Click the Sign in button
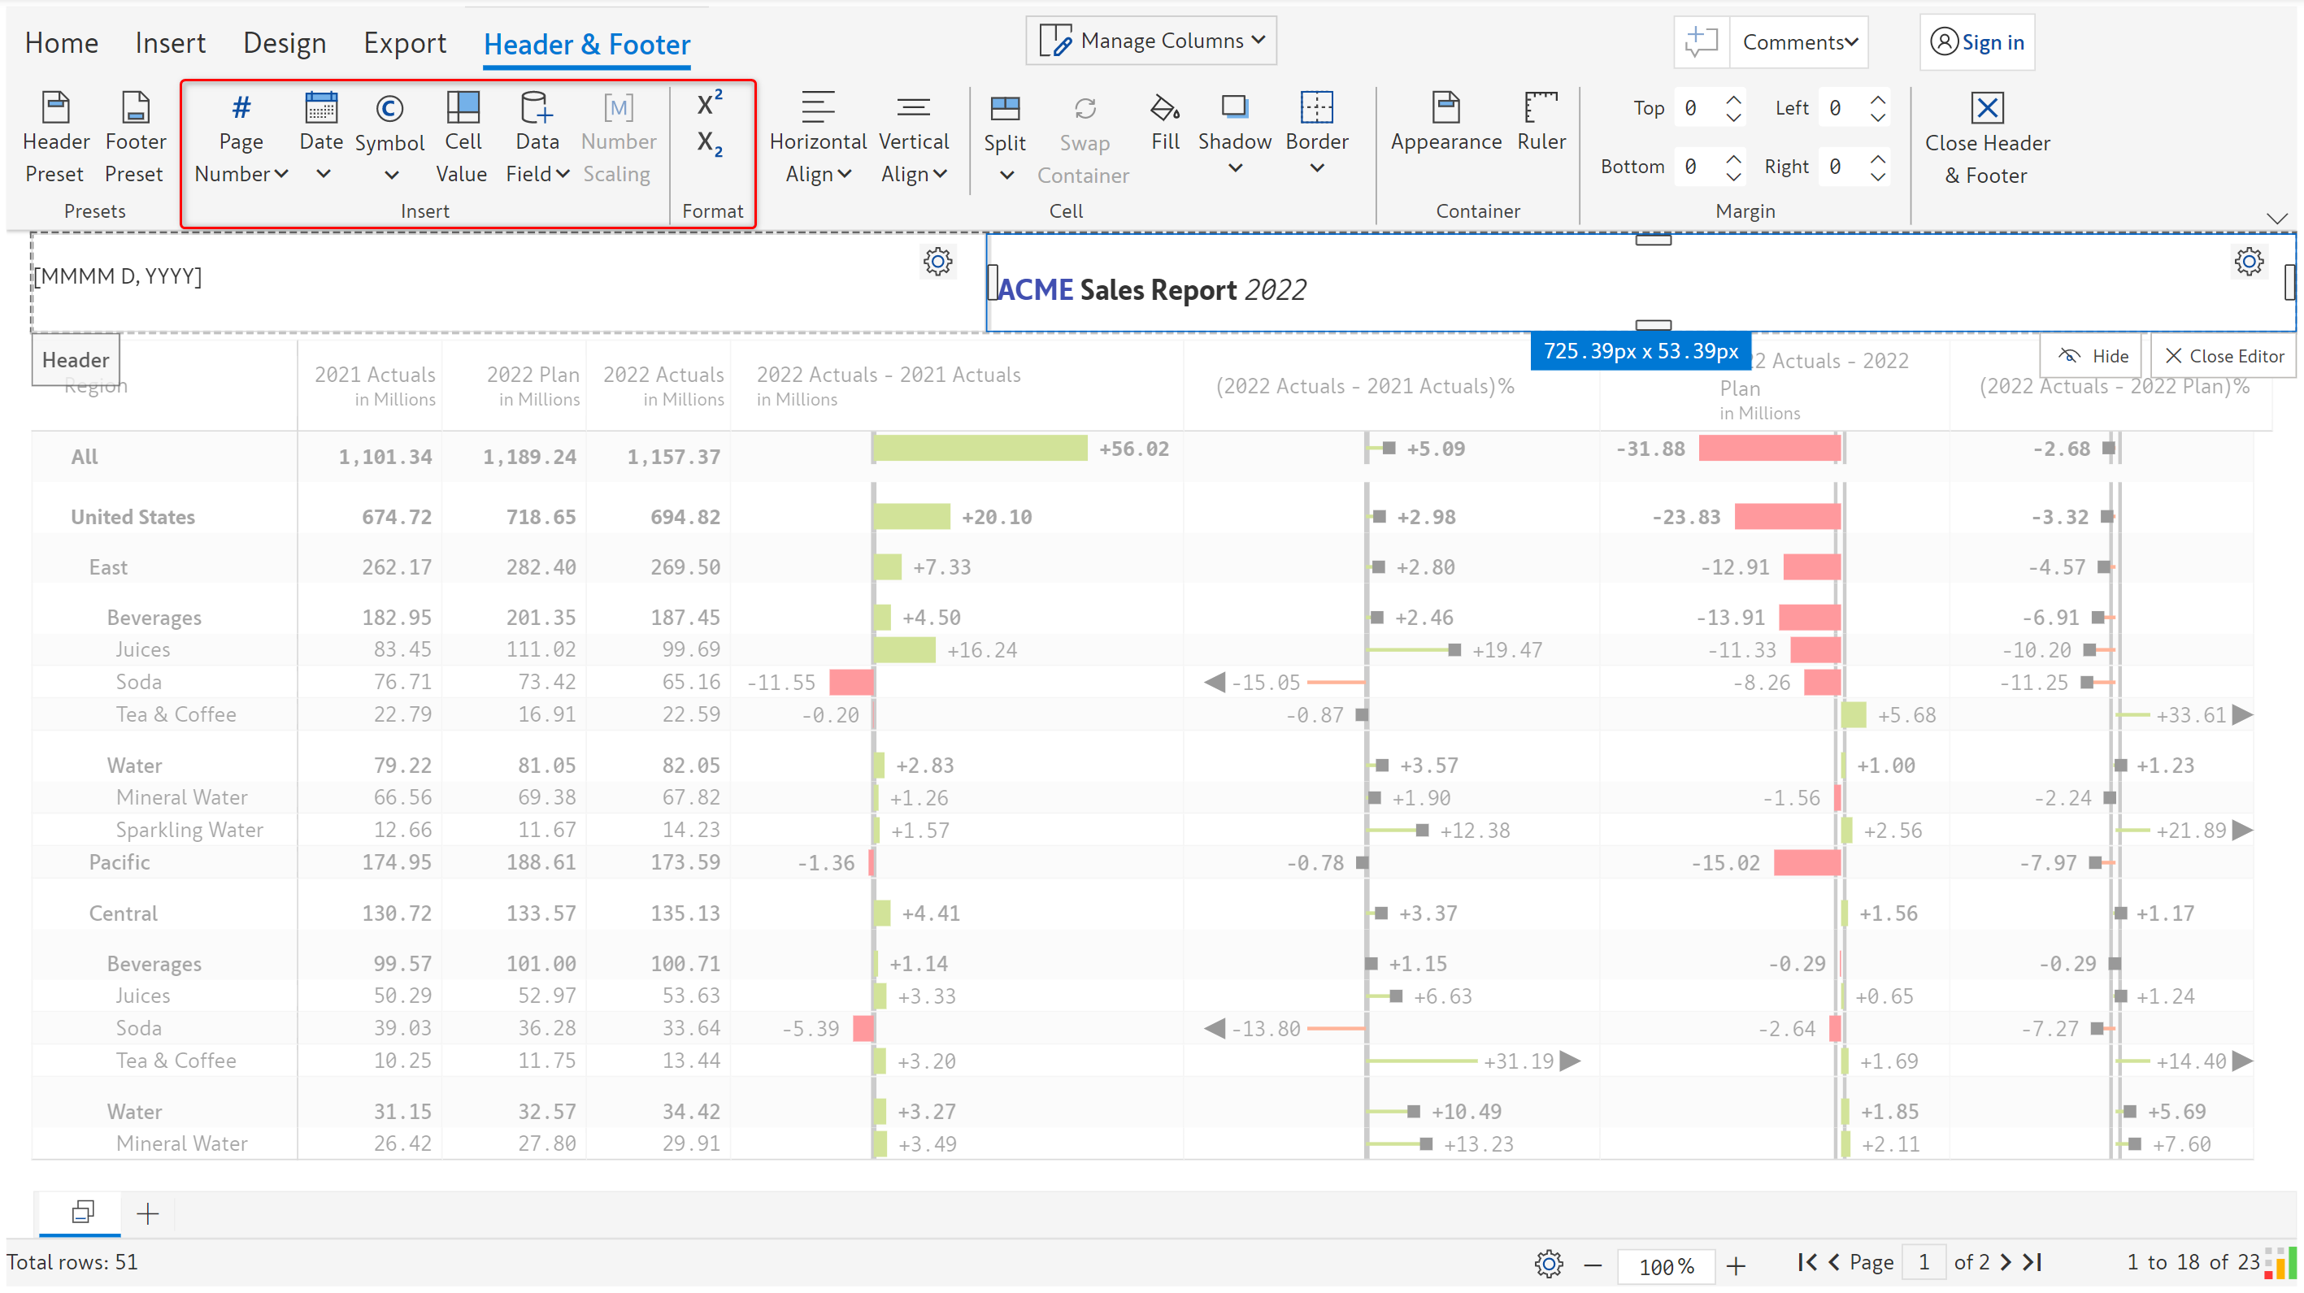Image resolution: width=2304 pixels, height=1293 pixels. pyautogui.click(x=1977, y=42)
